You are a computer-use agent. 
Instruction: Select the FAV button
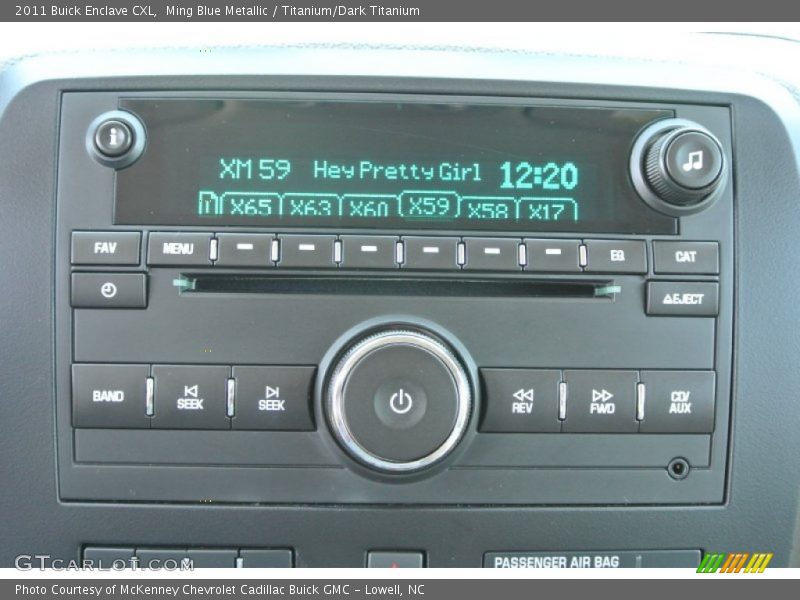[106, 248]
